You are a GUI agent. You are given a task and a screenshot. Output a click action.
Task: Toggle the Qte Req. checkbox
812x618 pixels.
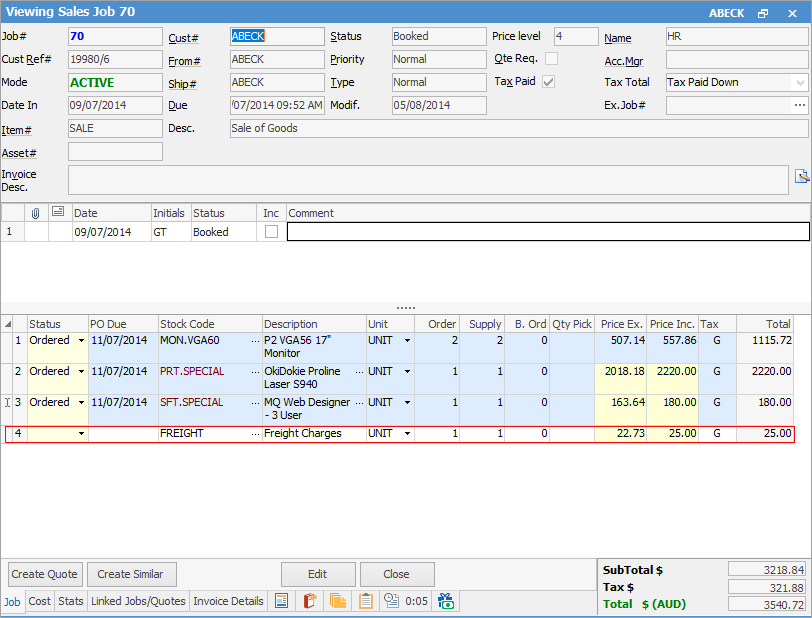(551, 59)
